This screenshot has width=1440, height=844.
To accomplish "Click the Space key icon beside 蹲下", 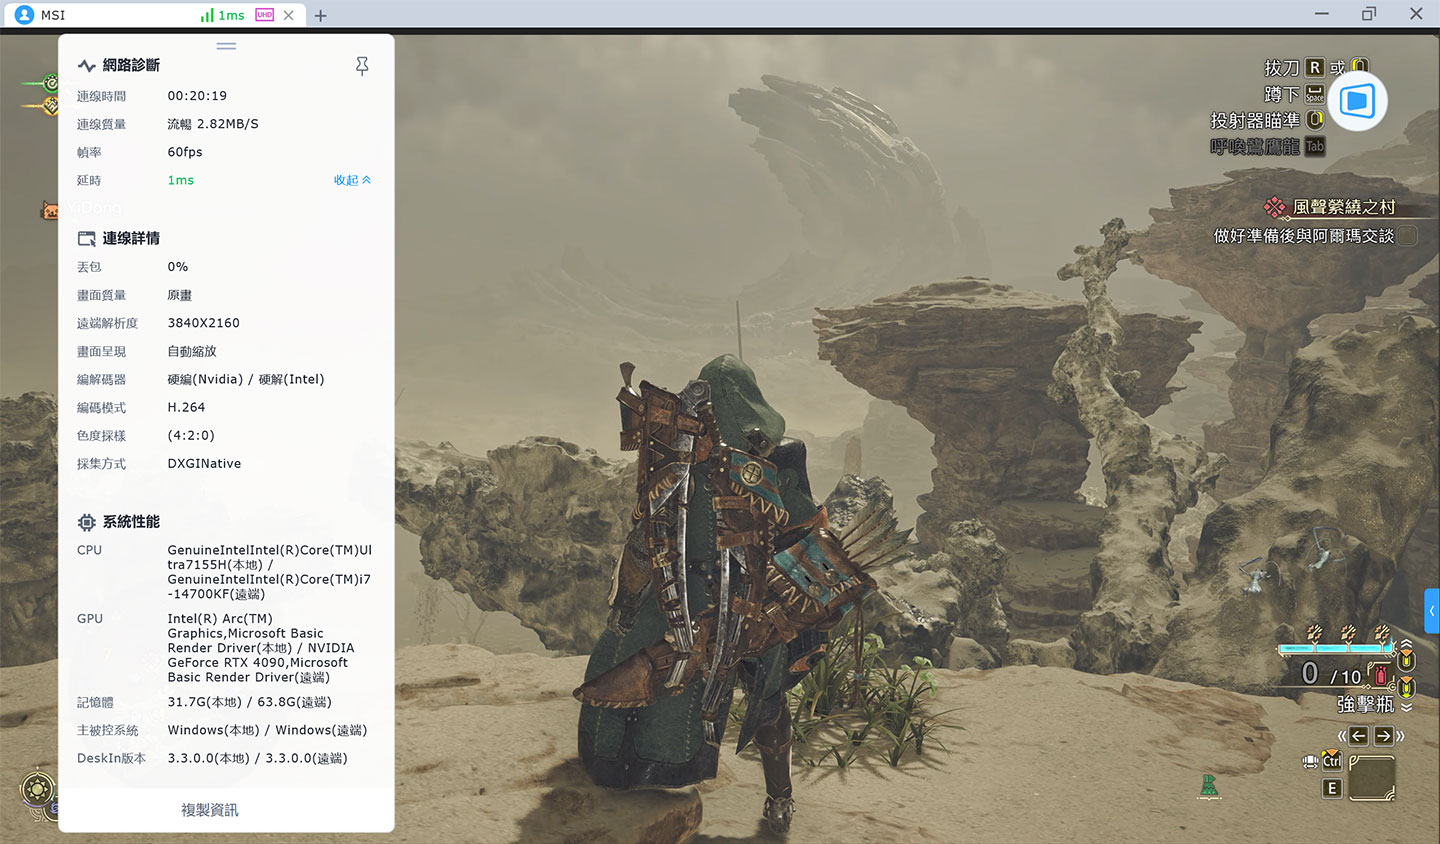I will tap(1315, 94).
